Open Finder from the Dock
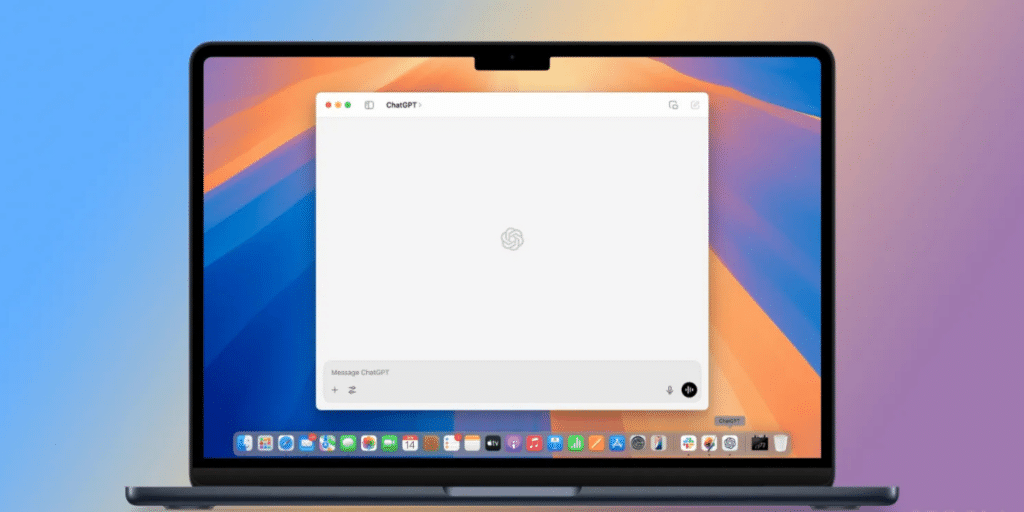This screenshot has width=1024, height=512. pos(245,443)
